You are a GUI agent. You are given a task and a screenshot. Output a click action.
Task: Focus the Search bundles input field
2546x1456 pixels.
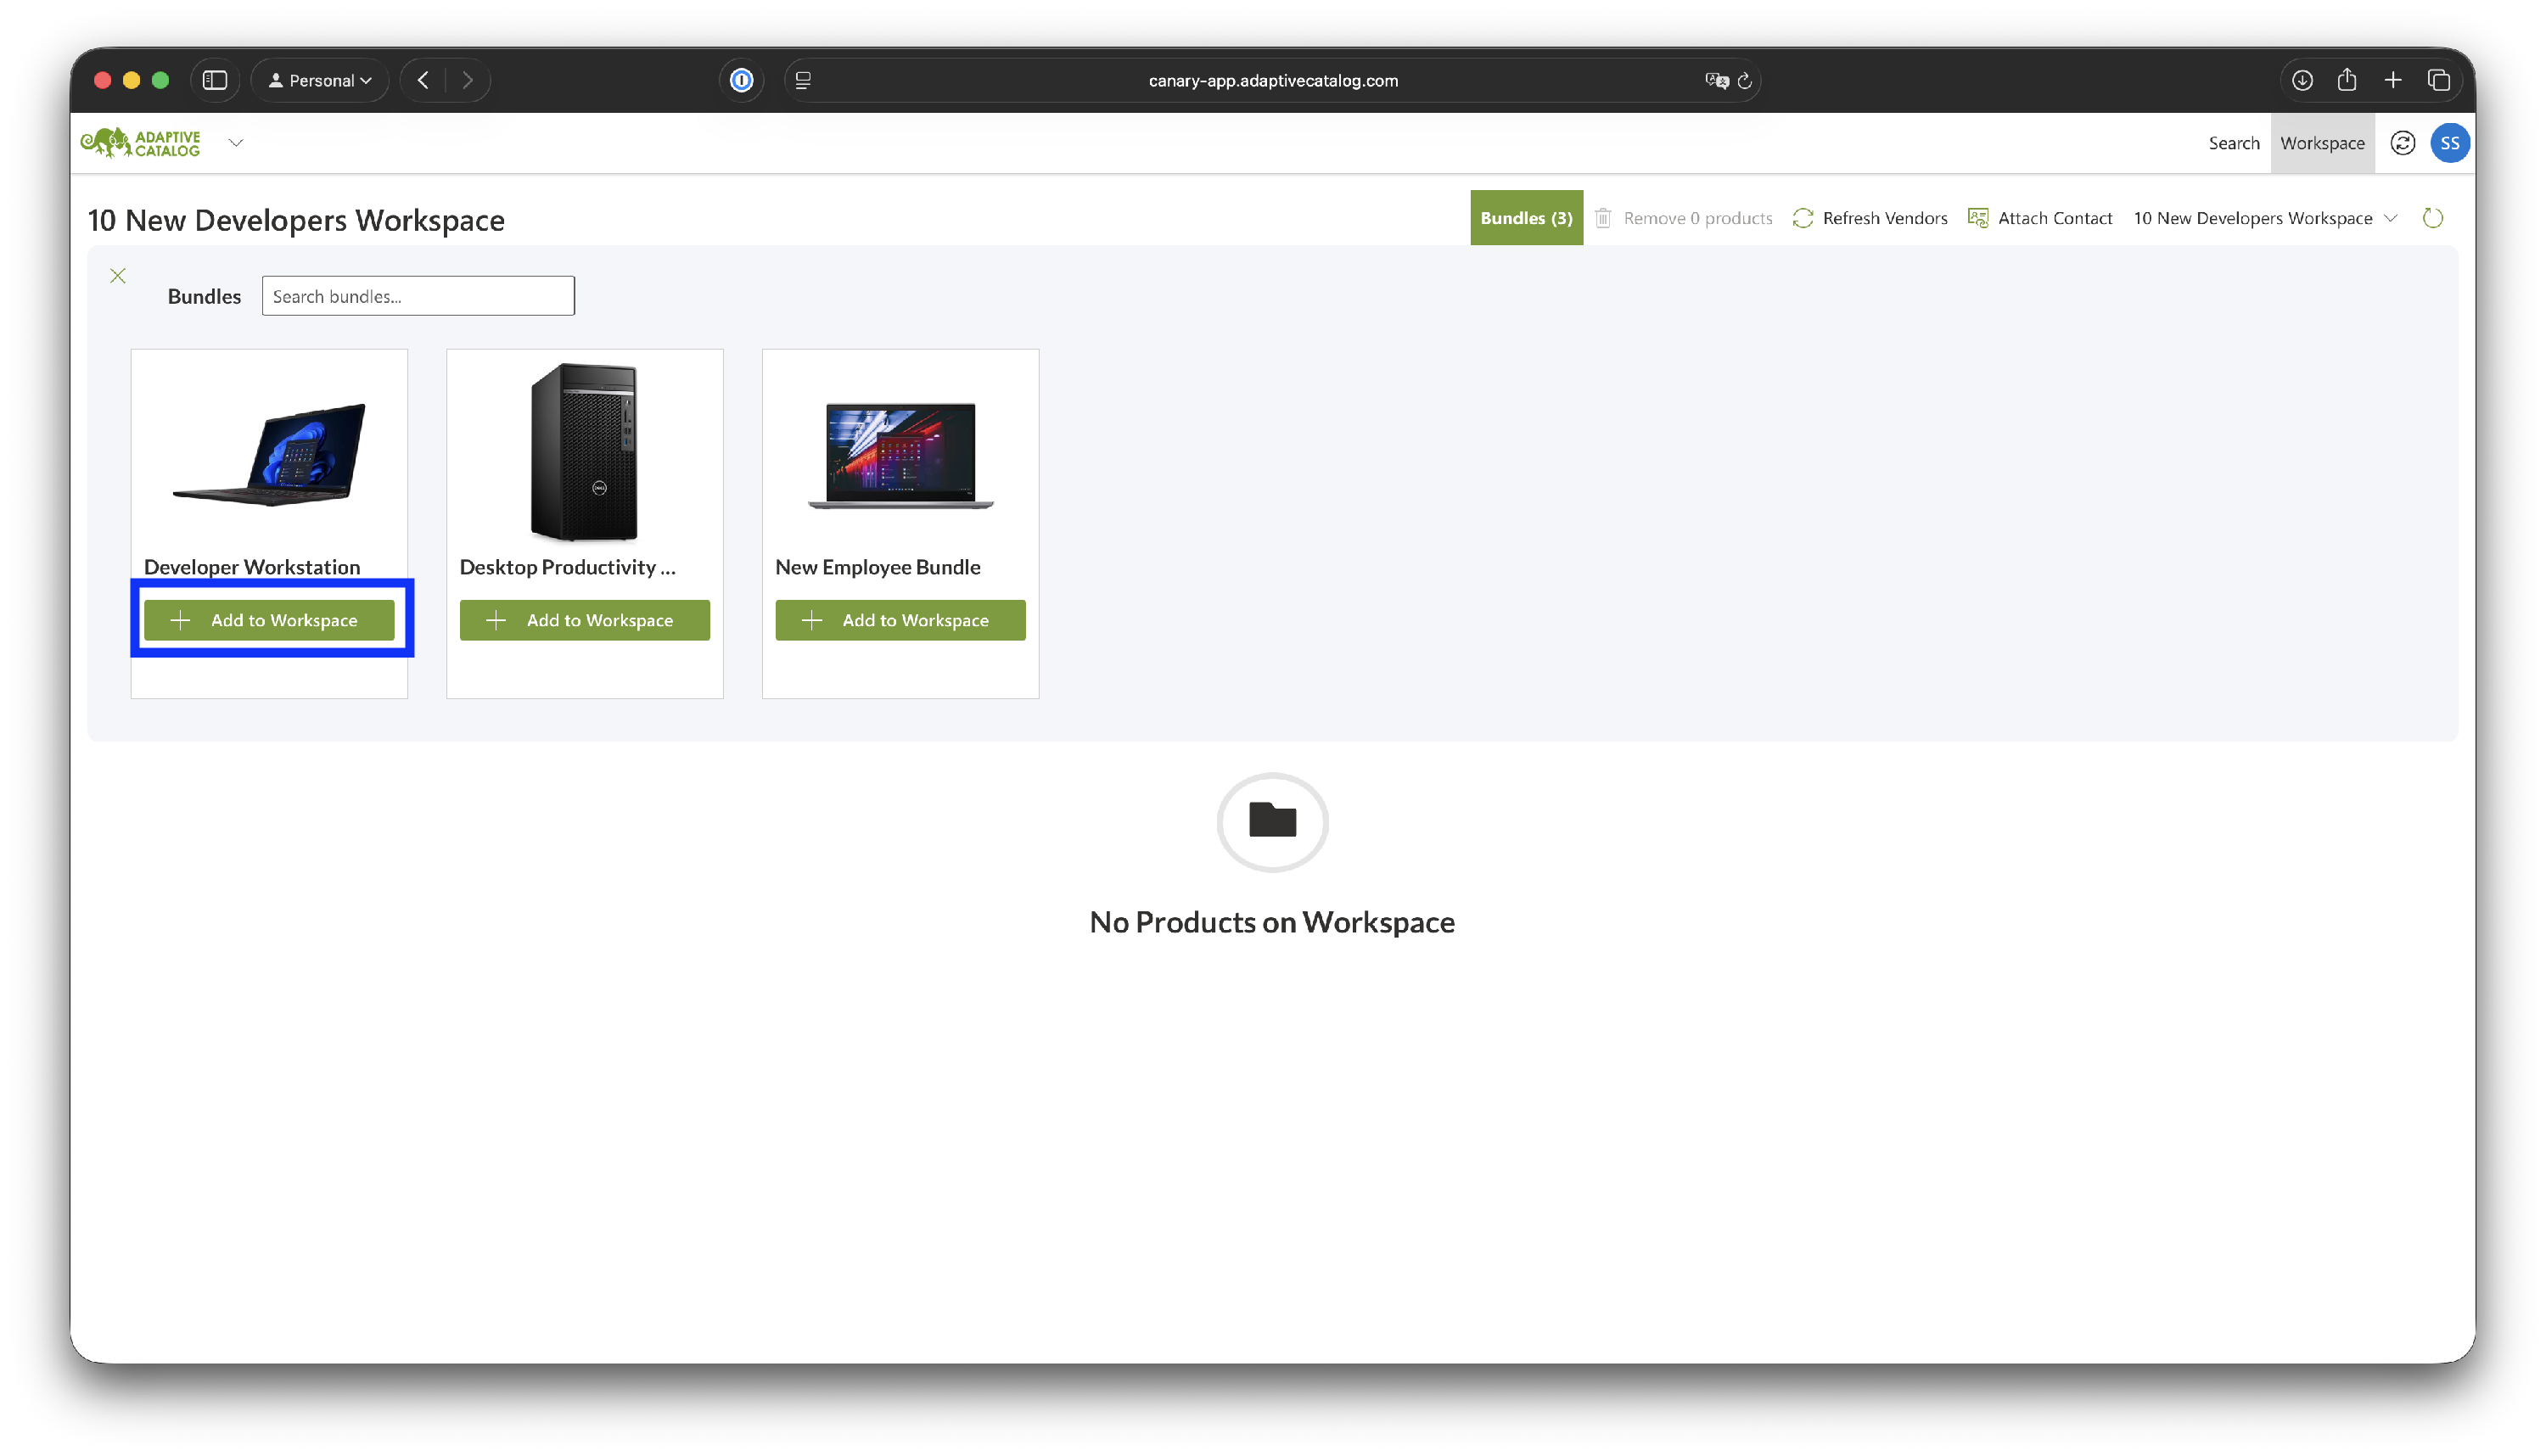[418, 296]
